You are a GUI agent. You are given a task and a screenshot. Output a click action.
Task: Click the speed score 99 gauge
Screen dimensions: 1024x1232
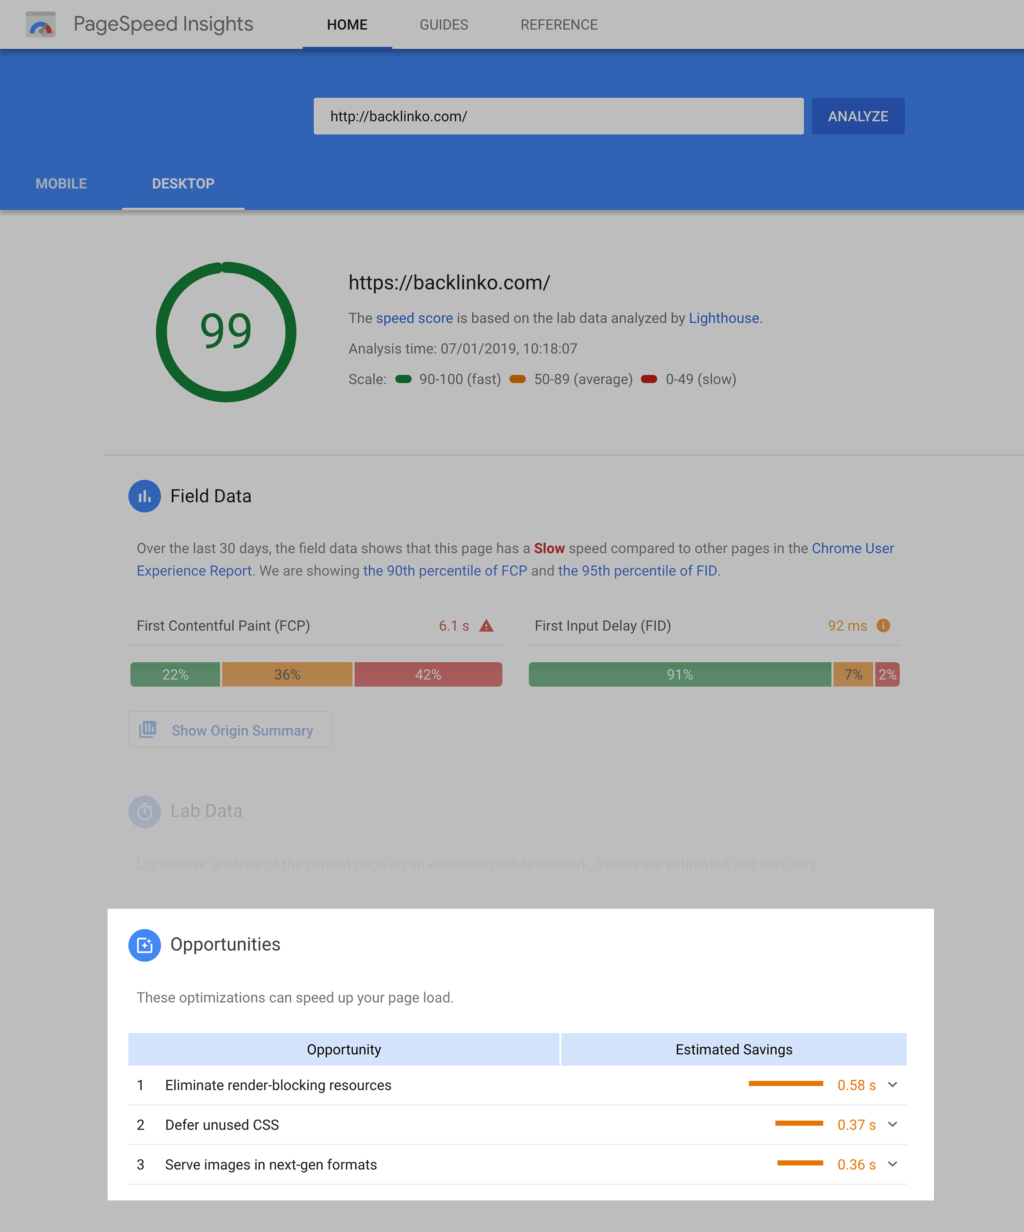[x=226, y=332]
